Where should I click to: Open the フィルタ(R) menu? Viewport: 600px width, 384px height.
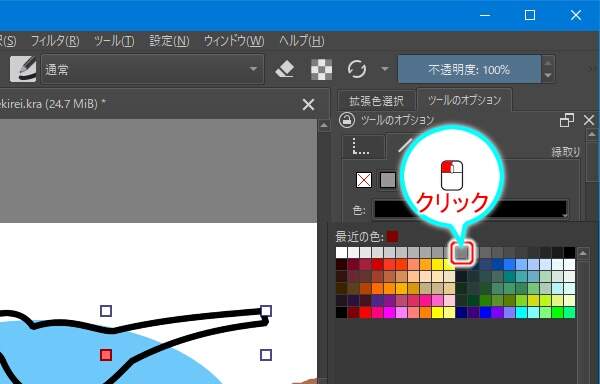click(55, 41)
